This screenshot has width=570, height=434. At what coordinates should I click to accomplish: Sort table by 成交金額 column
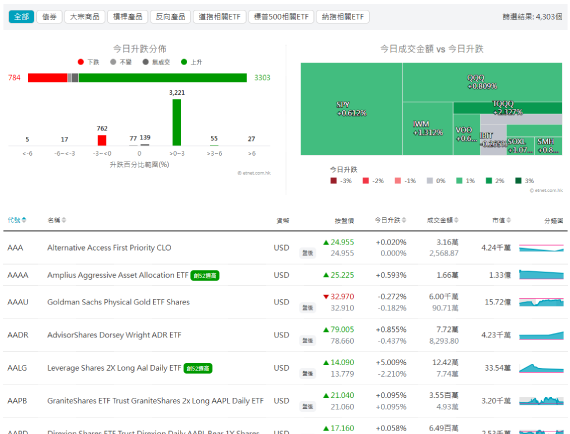coord(442,220)
